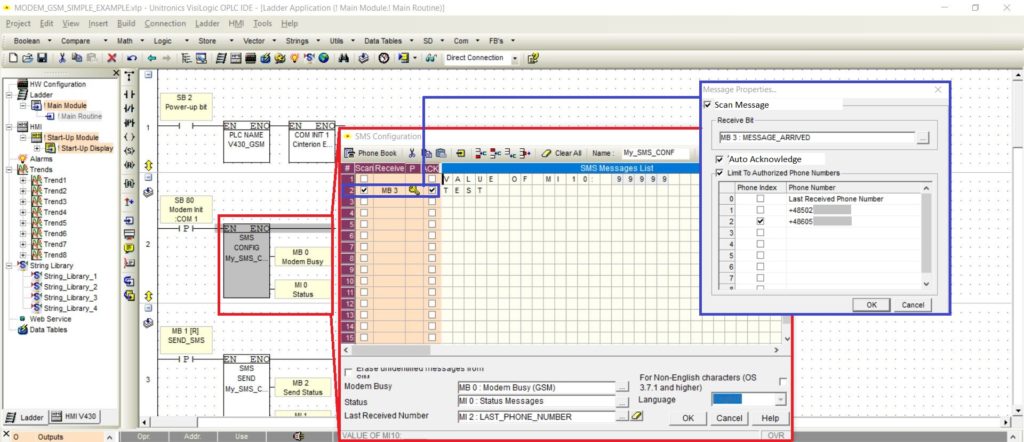The image size is (1024, 442).
Task: Check the phone index 1 checkbox
Action: click(760, 210)
